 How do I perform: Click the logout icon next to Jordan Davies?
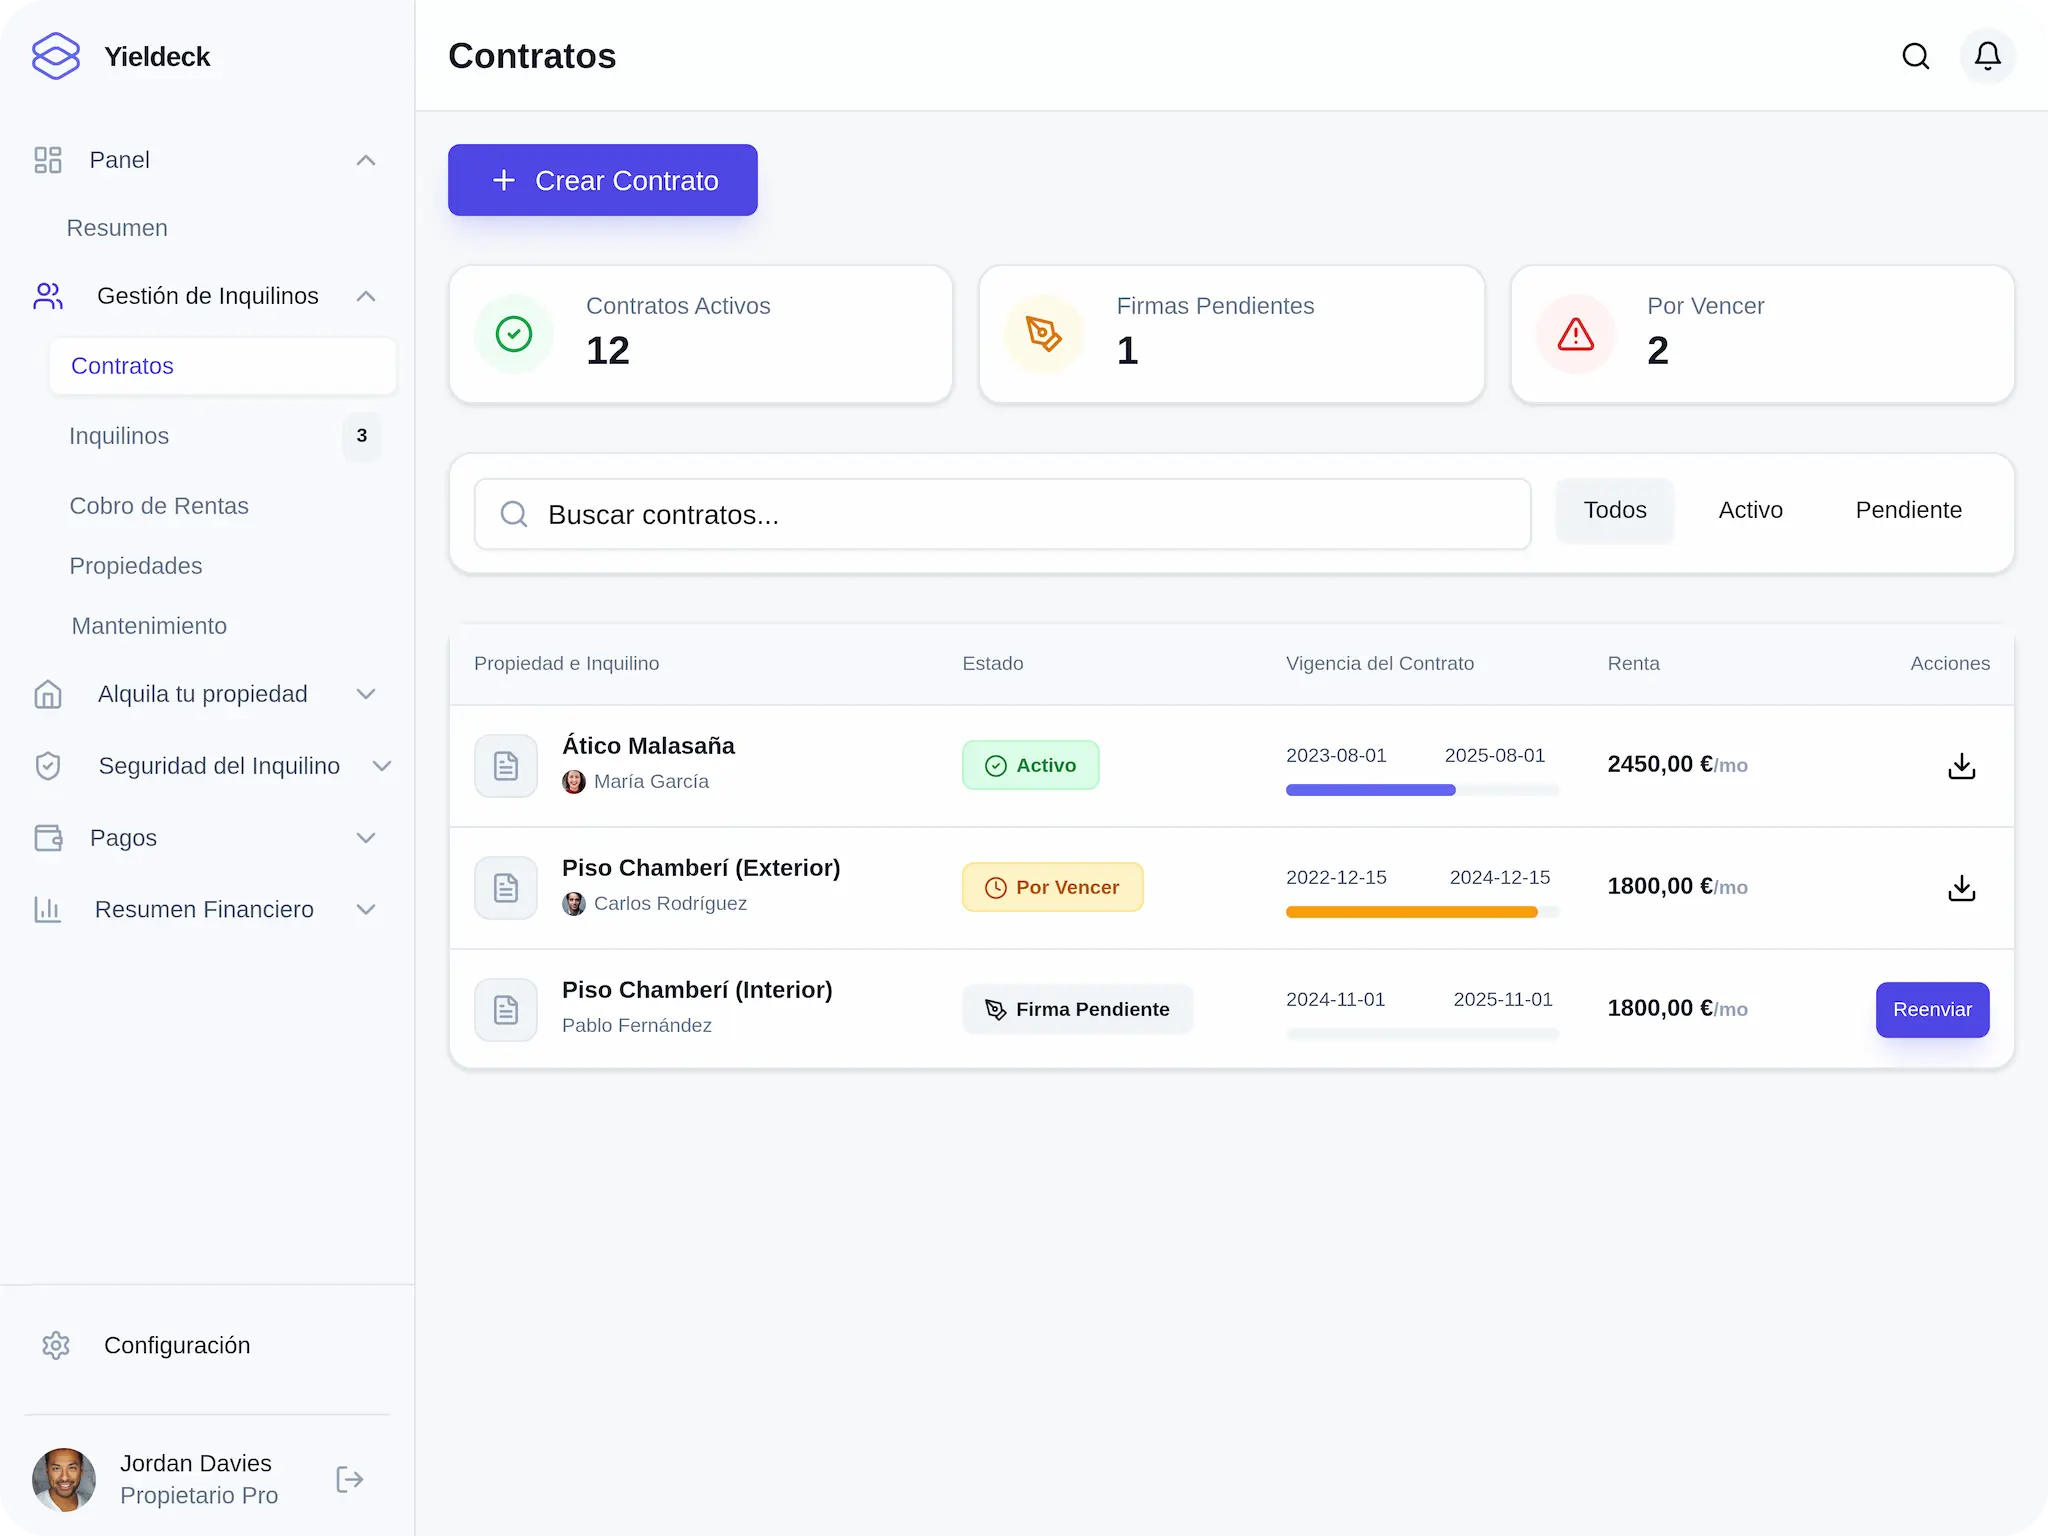pyautogui.click(x=349, y=1479)
